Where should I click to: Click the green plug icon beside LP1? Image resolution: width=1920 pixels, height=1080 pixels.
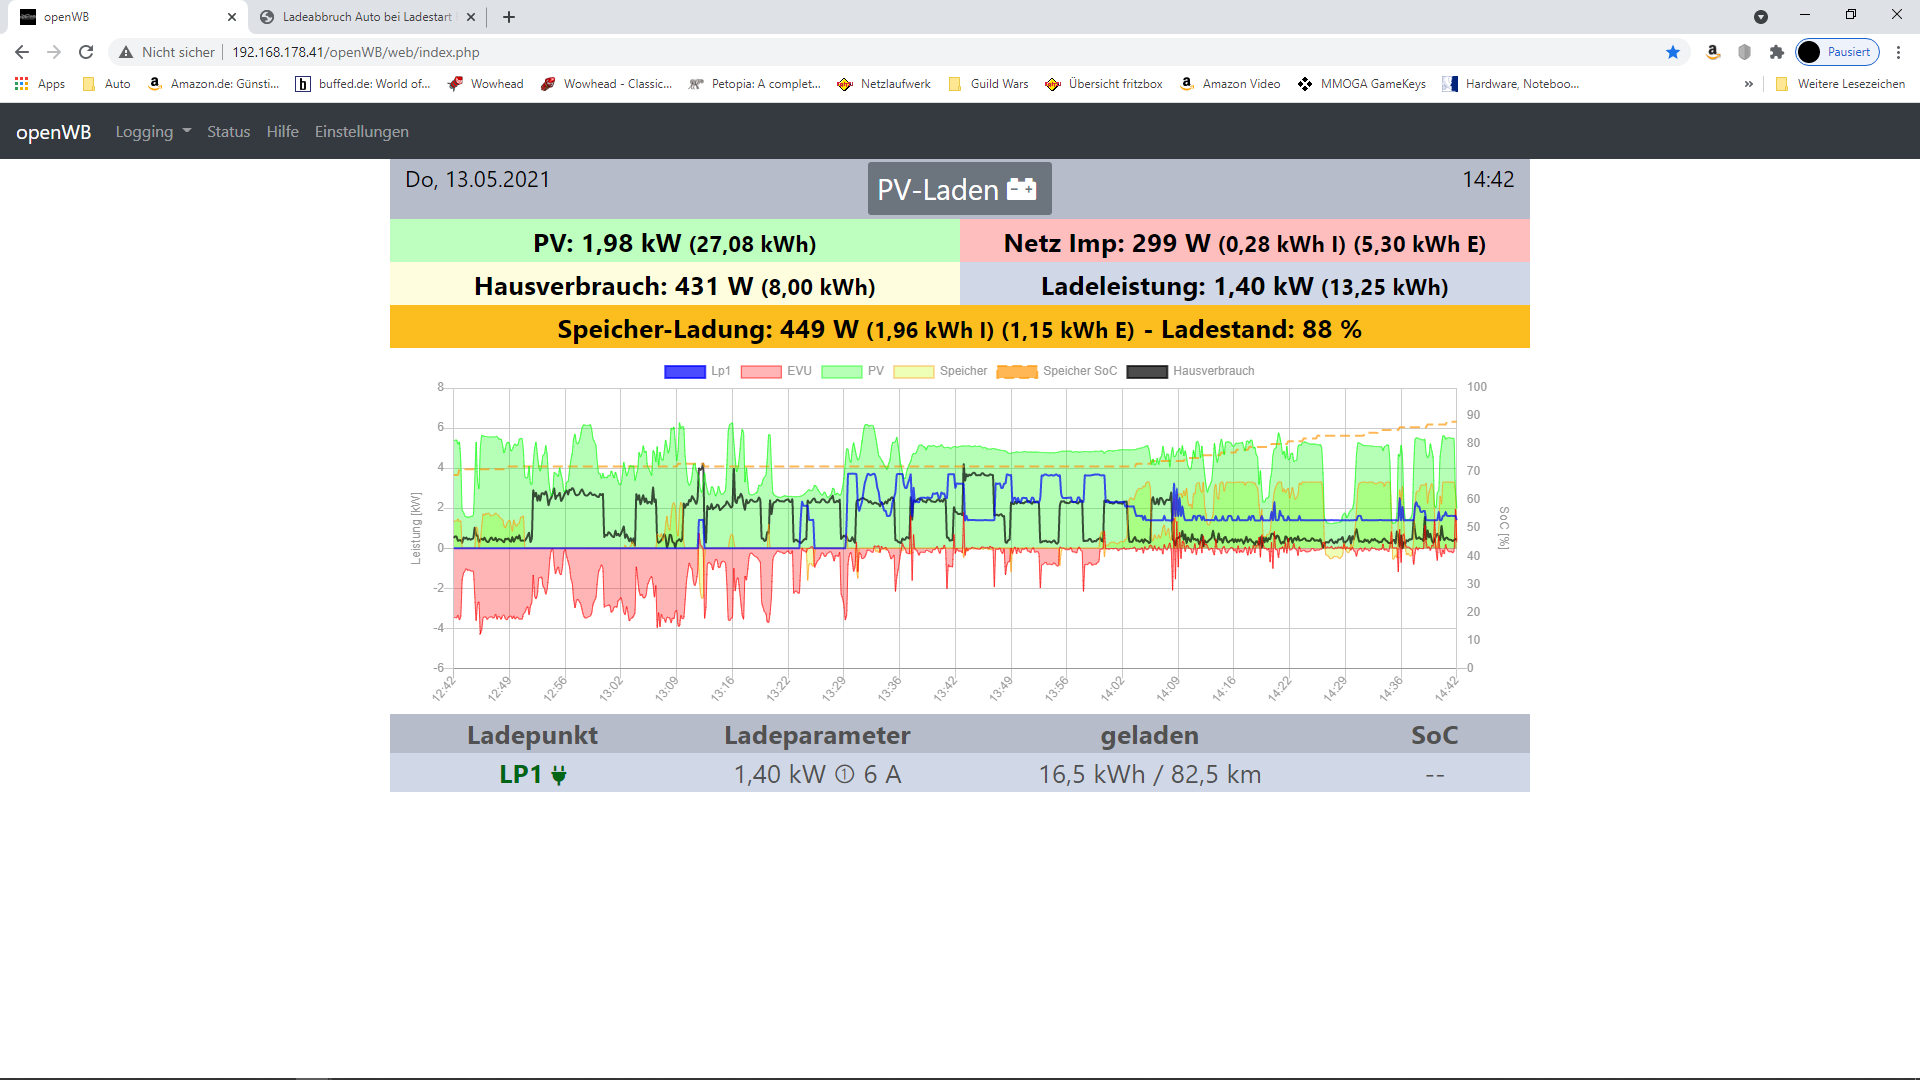(x=559, y=775)
